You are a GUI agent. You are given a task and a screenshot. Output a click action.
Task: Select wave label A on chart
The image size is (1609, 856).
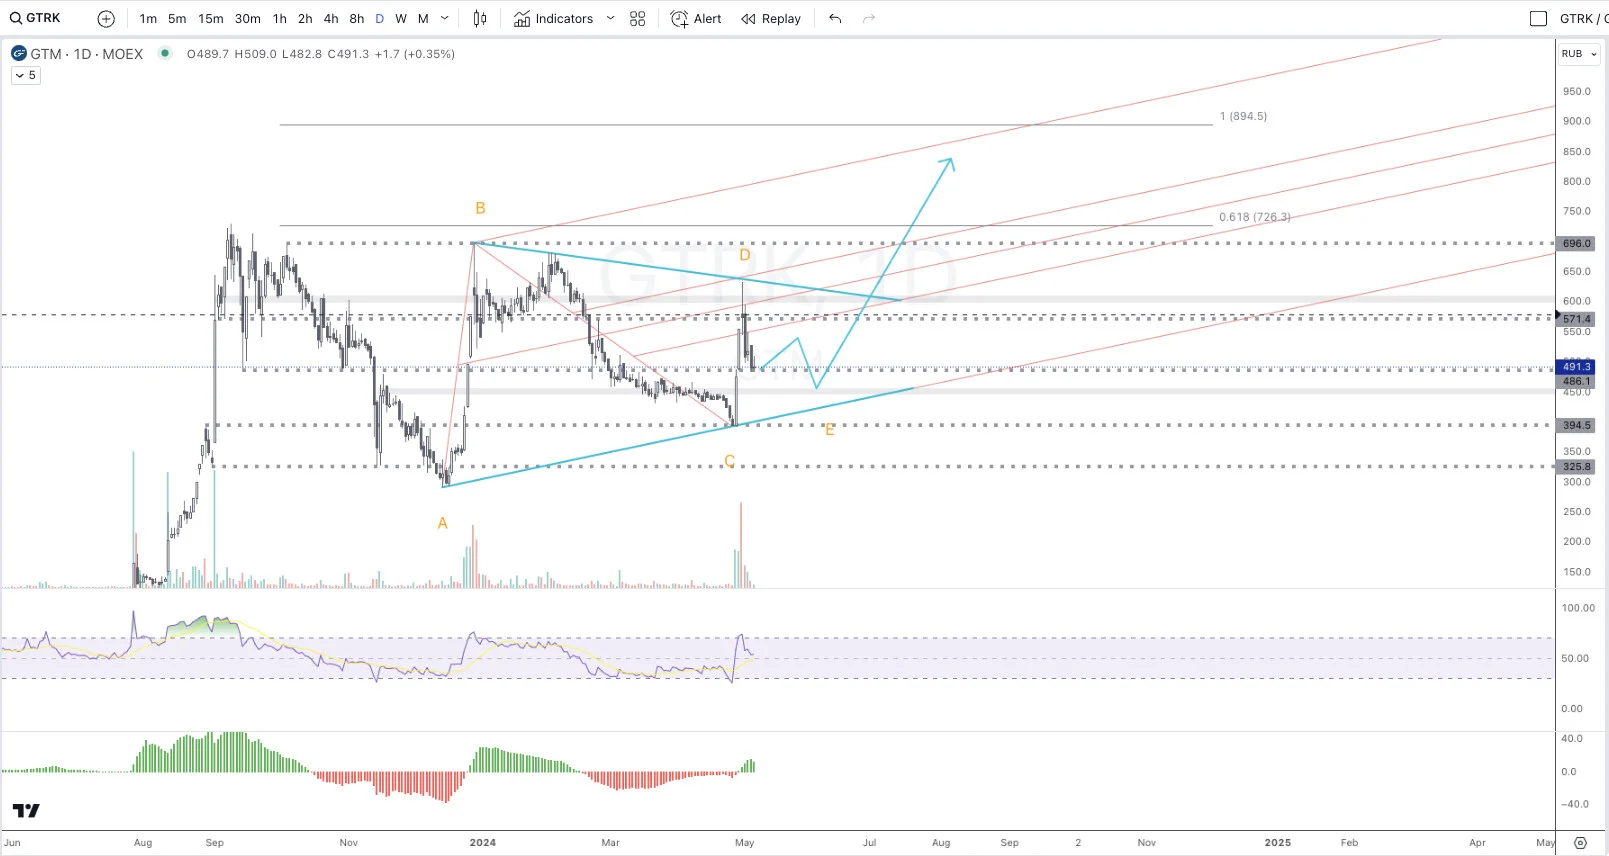coord(443,523)
